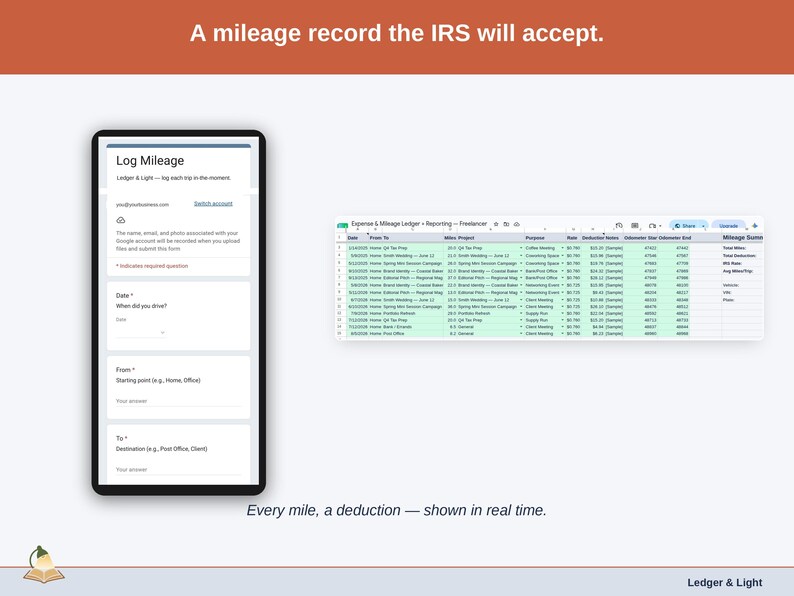Click the spreadsheet title 'Expense & Mileage Ledger + Reporting'
The height and width of the screenshot is (596, 794).
coord(419,223)
